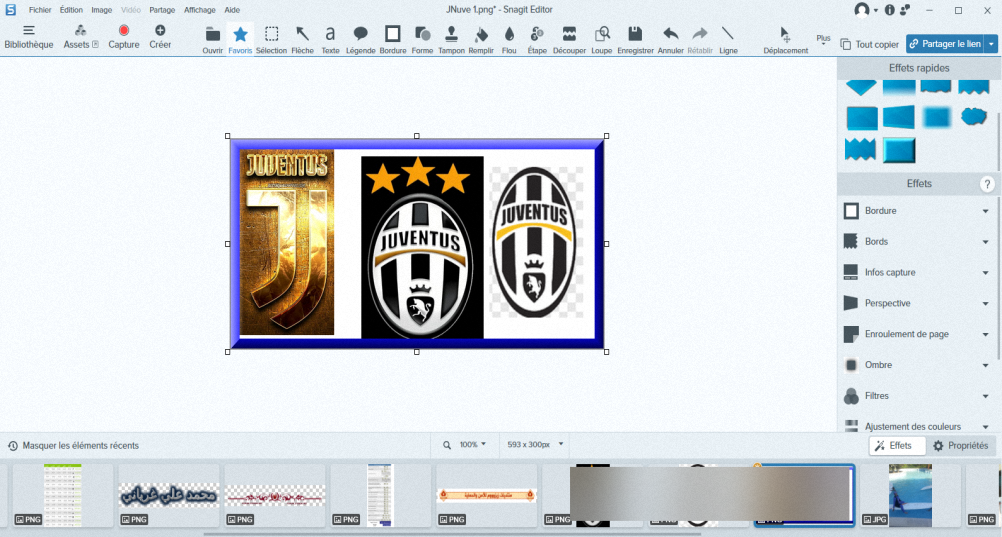This screenshot has height=537, width=1002.
Task: Open the orange banner PNG thumbnail
Action: pos(487,495)
